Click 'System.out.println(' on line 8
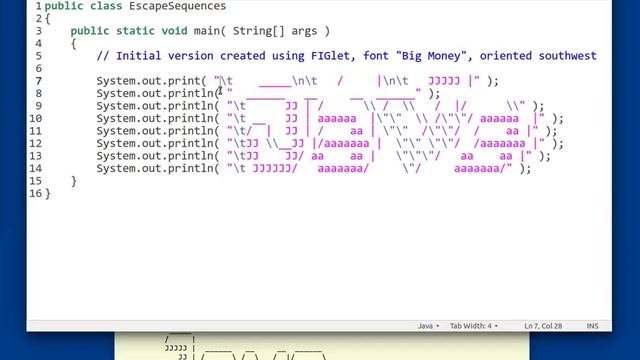This screenshot has height=360, width=640. (x=158, y=93)
